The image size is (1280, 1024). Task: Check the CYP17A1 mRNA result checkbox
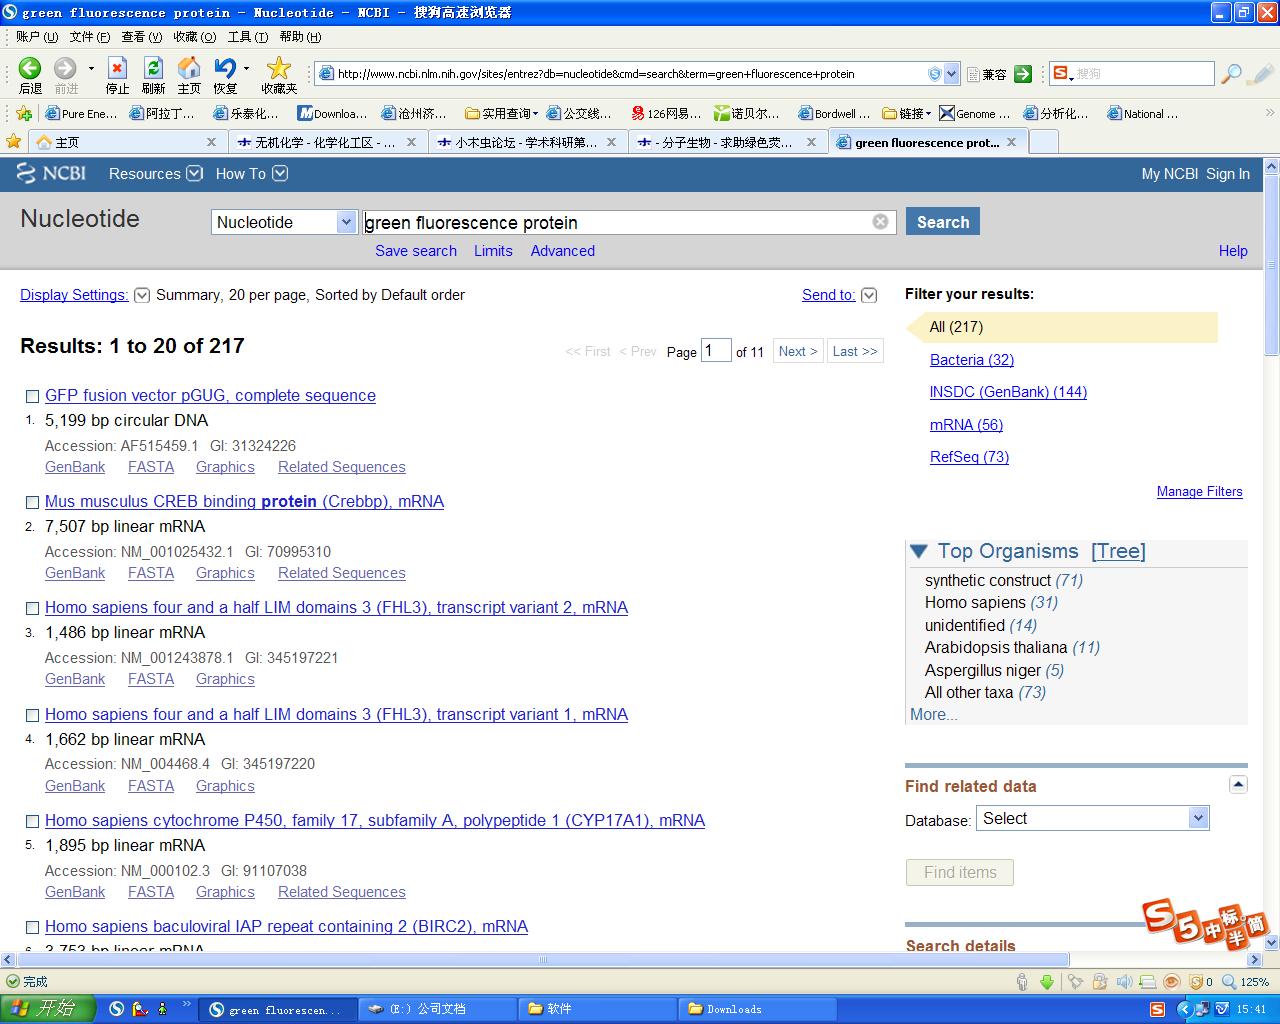[32, 821]
